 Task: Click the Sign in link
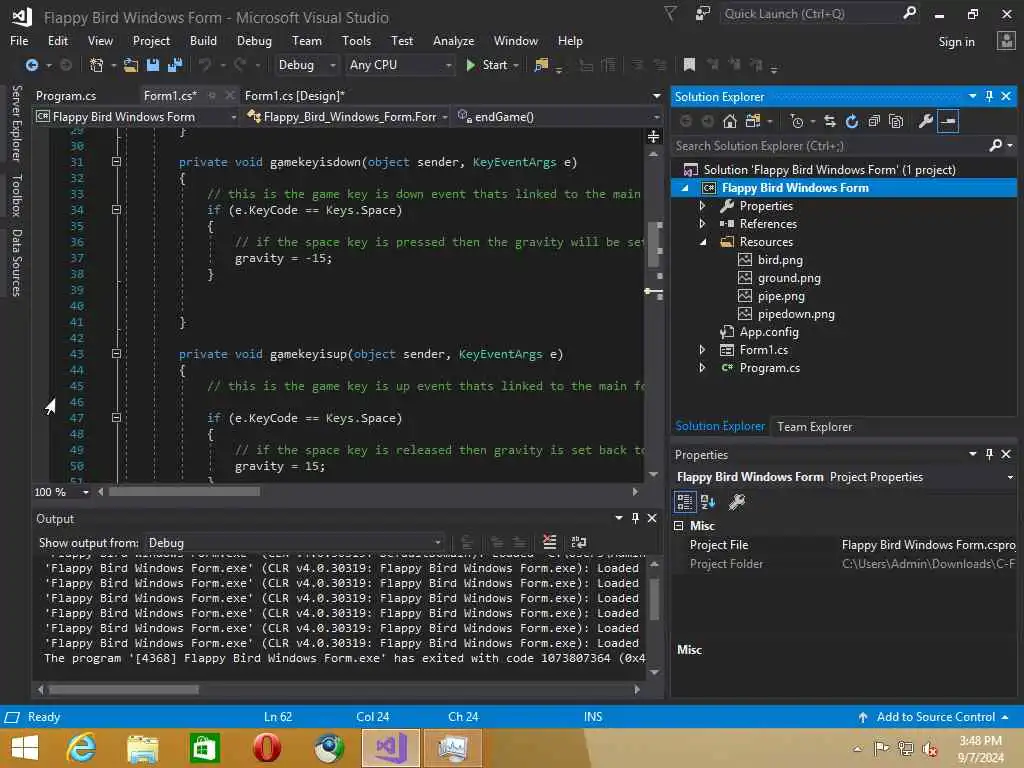point(956,42)
